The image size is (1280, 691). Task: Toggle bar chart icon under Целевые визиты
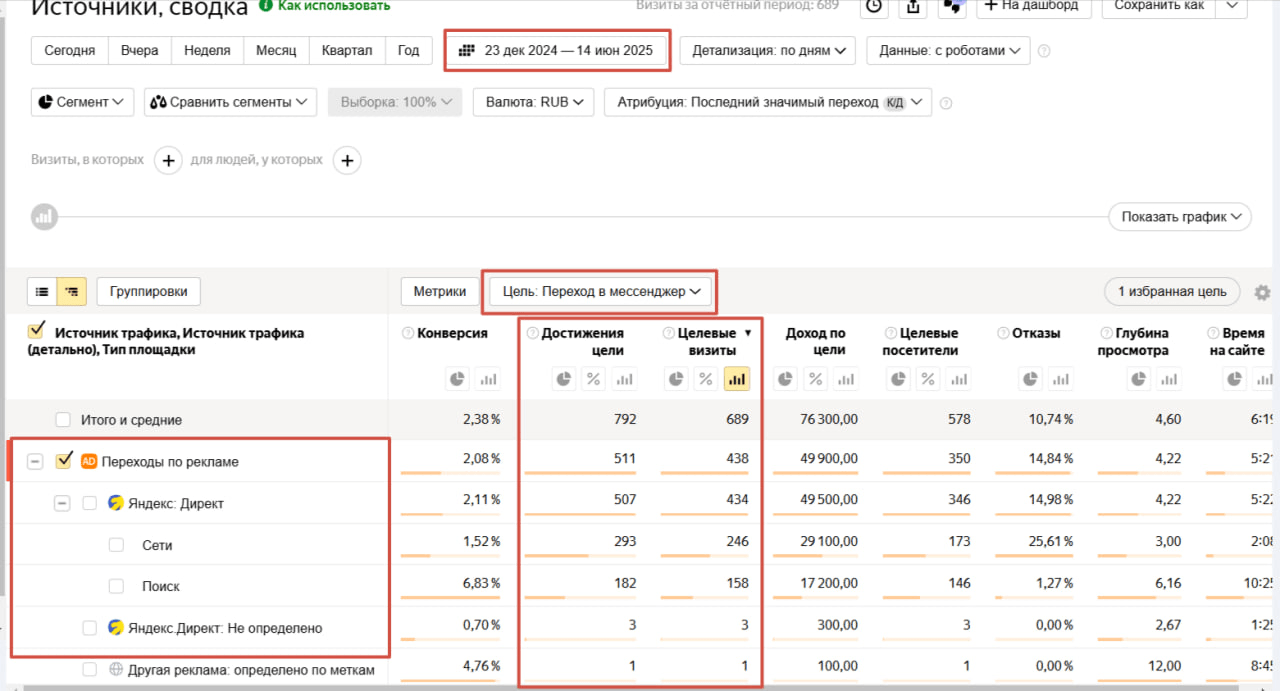(737, 379)
